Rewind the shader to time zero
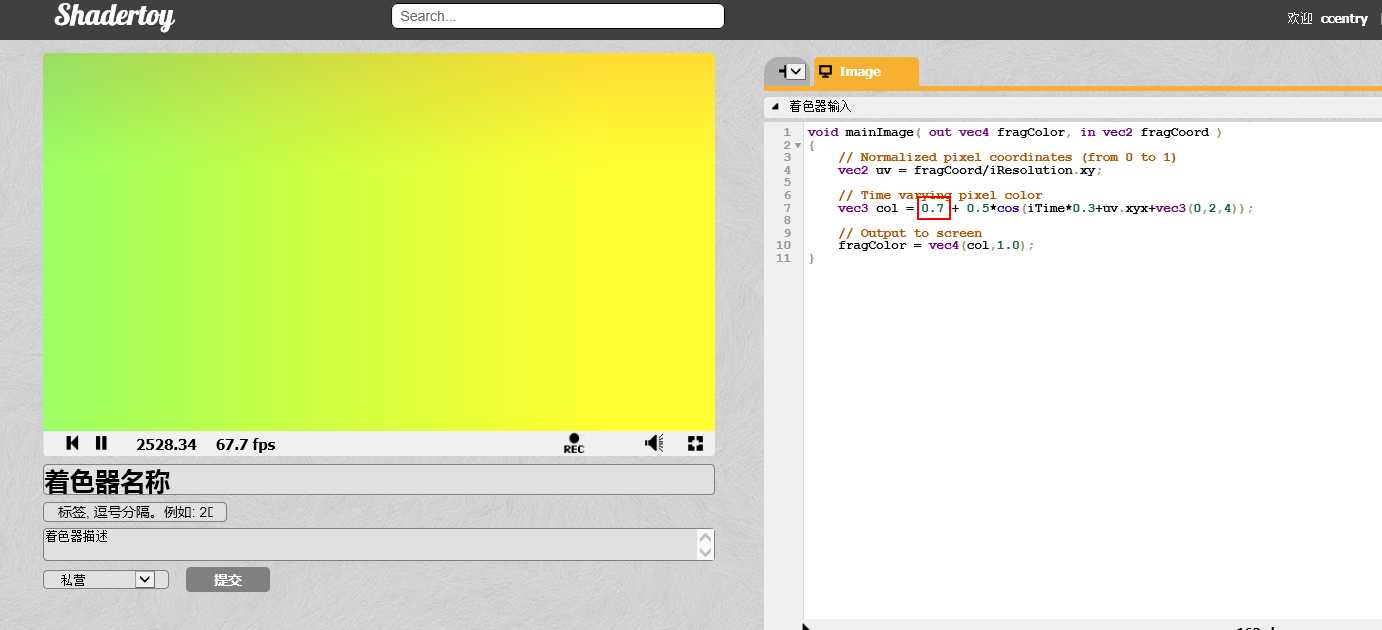This screenshot has height=630, width=1382. click(72, 443)
